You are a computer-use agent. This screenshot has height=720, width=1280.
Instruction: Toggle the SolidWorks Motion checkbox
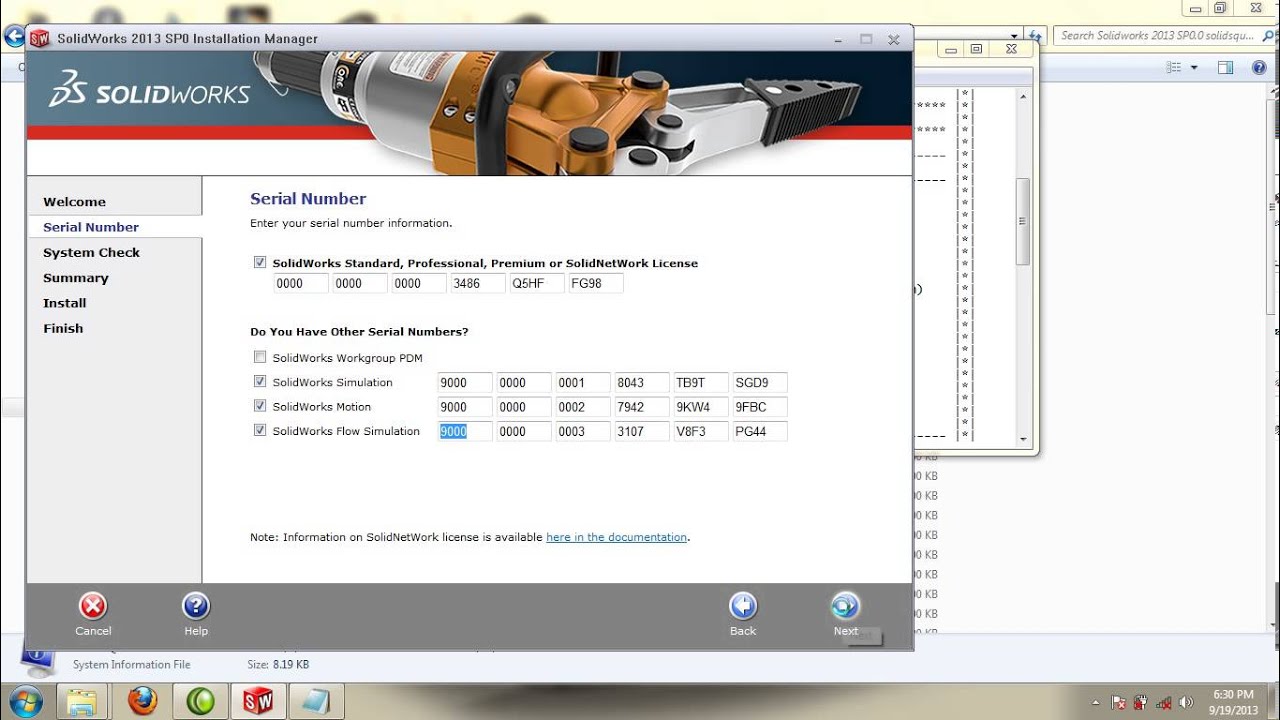(x=260, y=406)
